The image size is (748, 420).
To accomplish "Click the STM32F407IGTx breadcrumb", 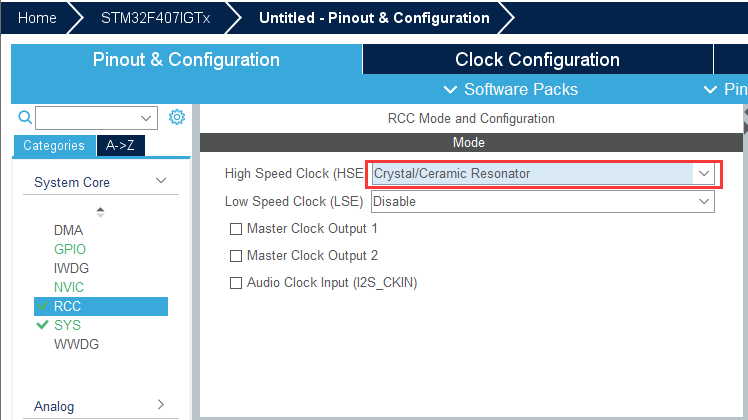I will 156,18.
